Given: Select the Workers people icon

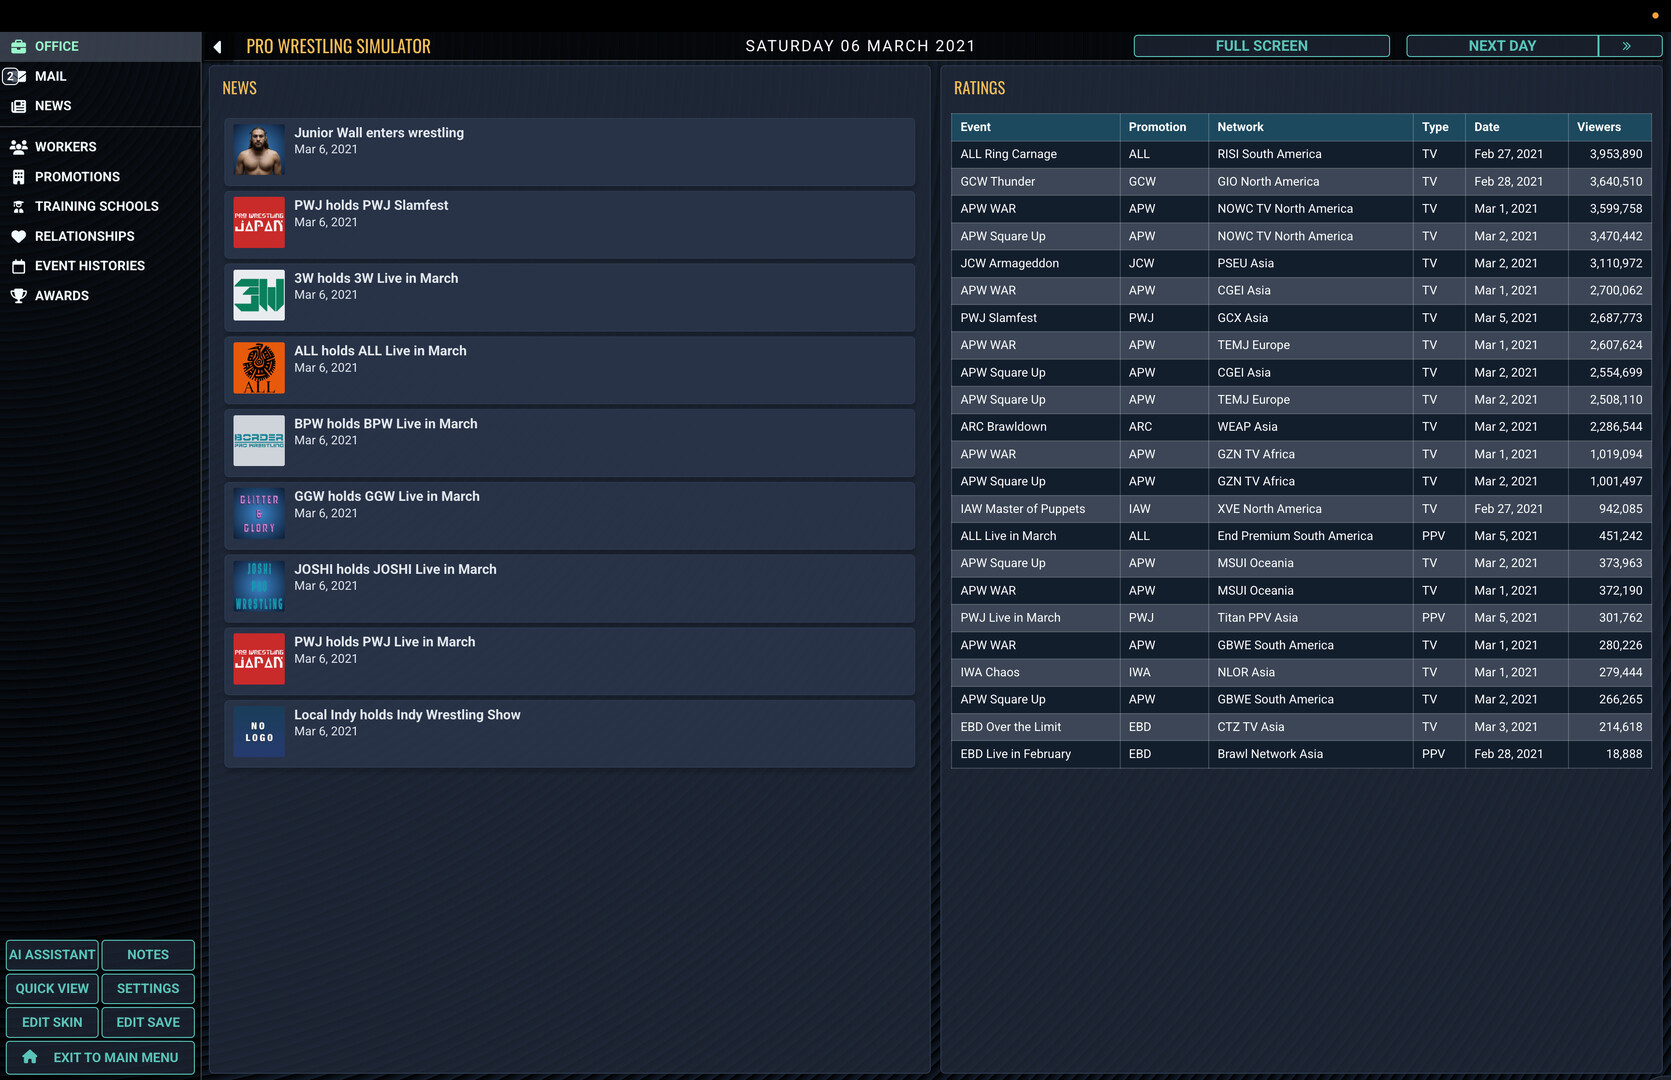Looking at the screenshot, I should (x=18, y=147).
